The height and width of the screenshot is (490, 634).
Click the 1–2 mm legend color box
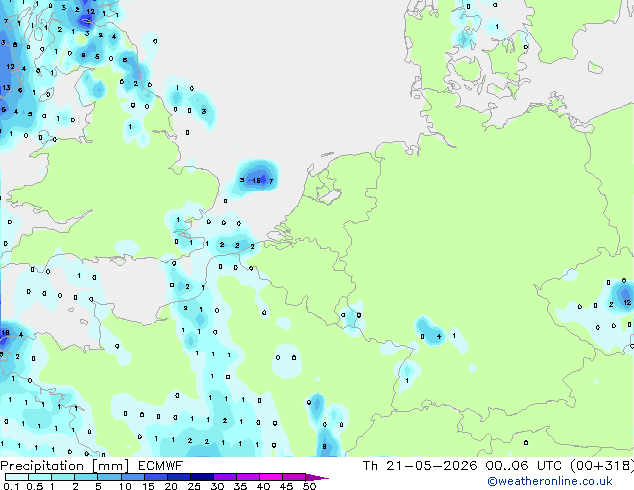63,477
